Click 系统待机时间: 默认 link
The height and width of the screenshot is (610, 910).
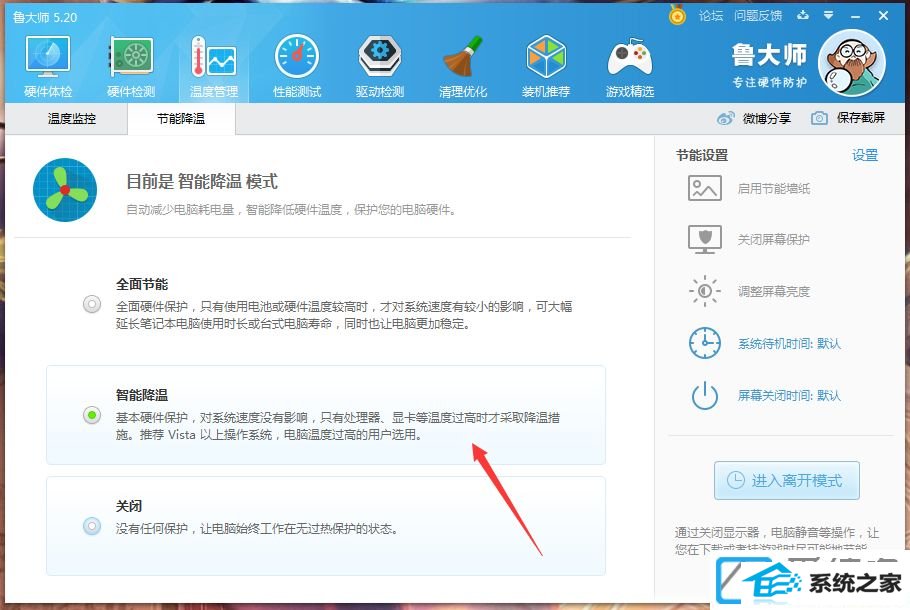(789, 344)
